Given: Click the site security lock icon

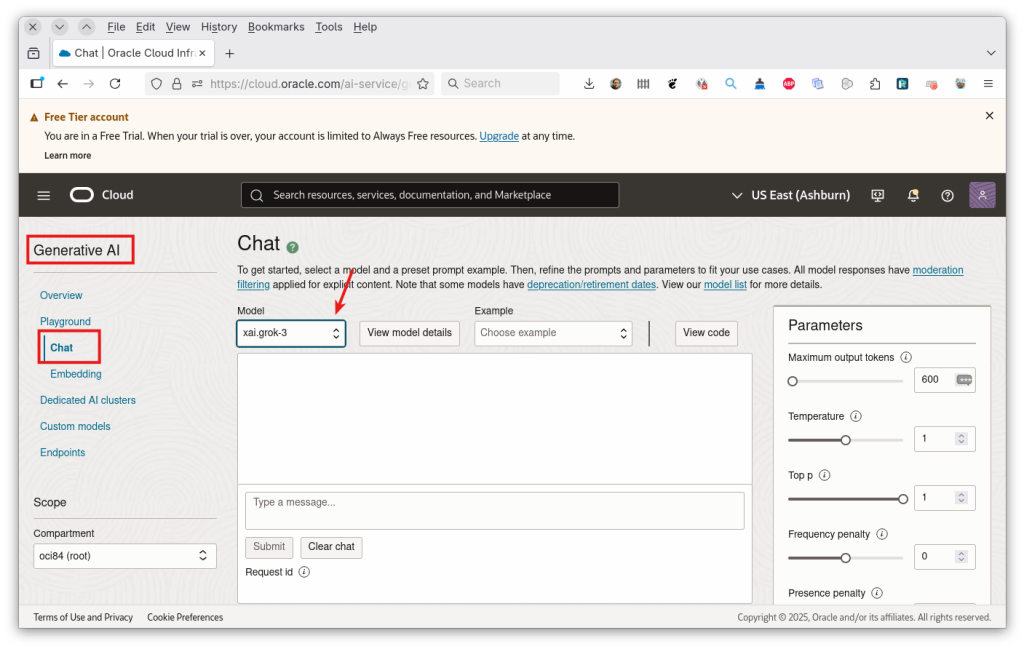Looking at the screenshot, I should coord(176,84).
